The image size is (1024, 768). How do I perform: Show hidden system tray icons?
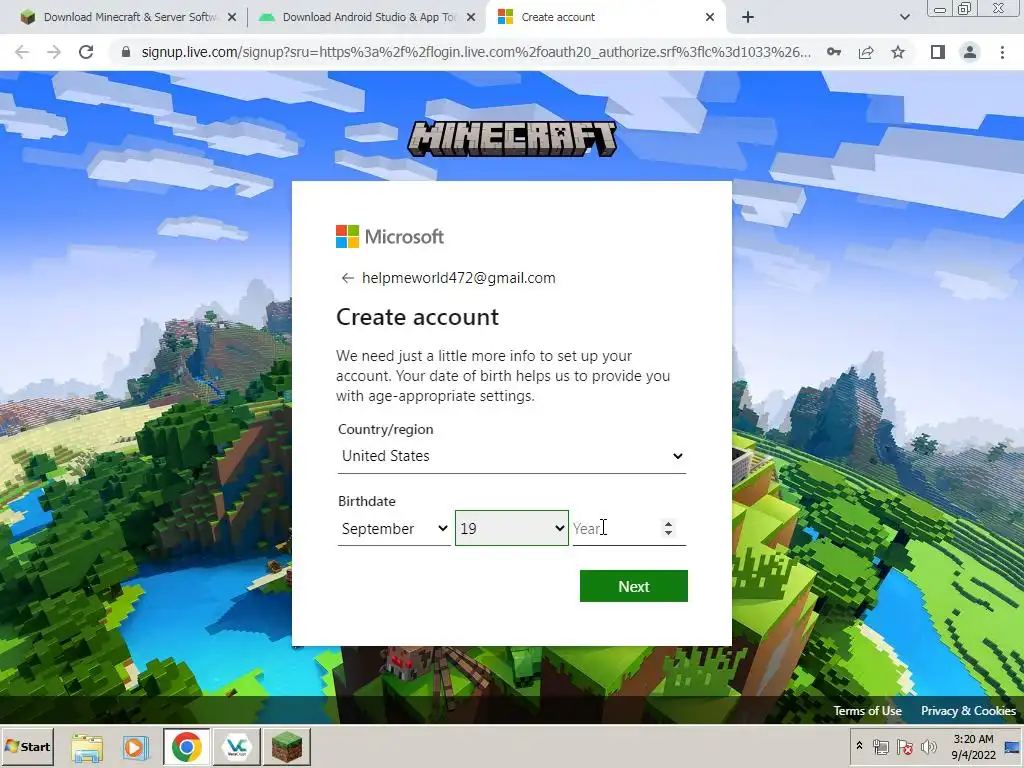click(x=859, y=746)
